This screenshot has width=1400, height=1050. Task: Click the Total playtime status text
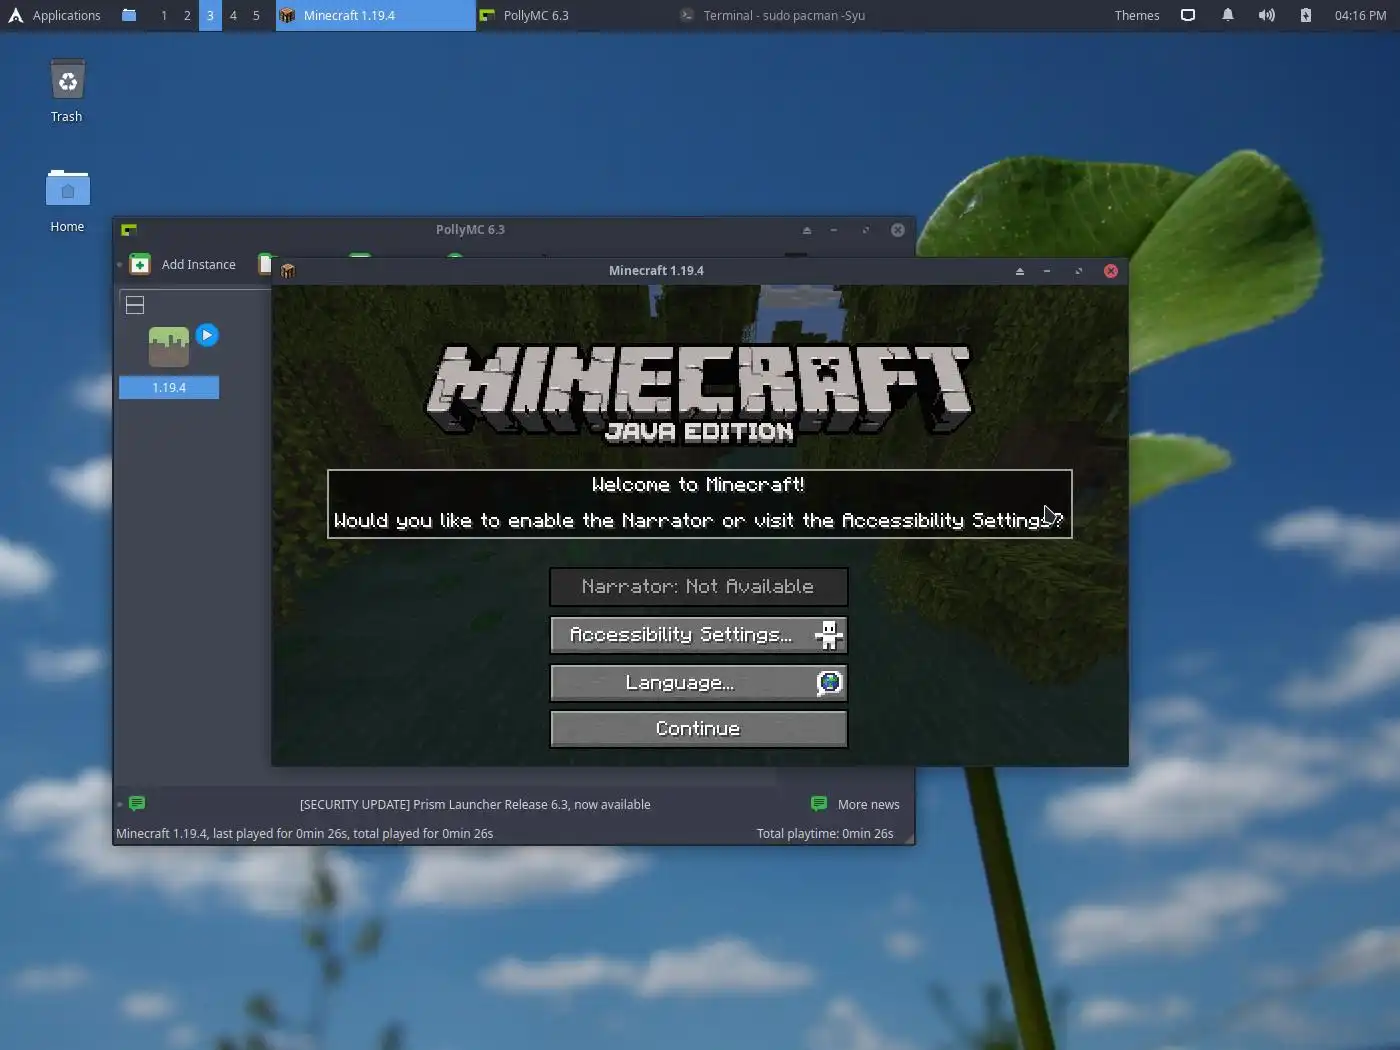(x=825, y=833)
